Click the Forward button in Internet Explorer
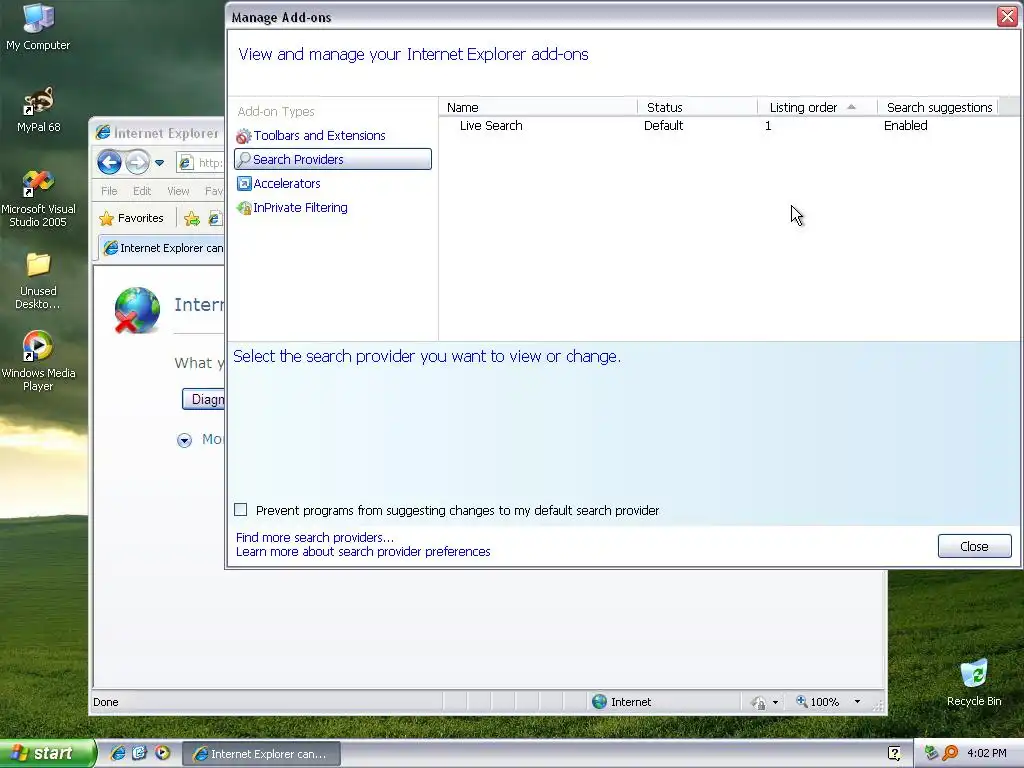 [137, 163]
